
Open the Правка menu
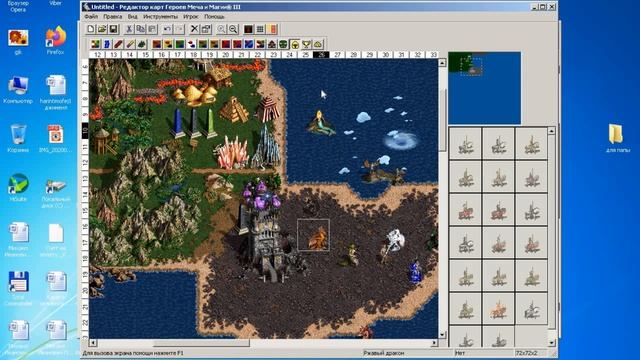pyautogui.click(x=112, y=17)
